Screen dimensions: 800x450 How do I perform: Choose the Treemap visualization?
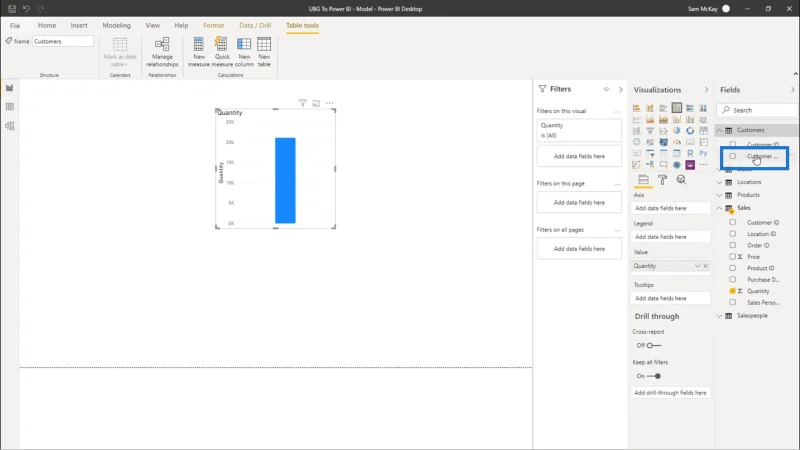pyautogui.click(x=704, y=131)
